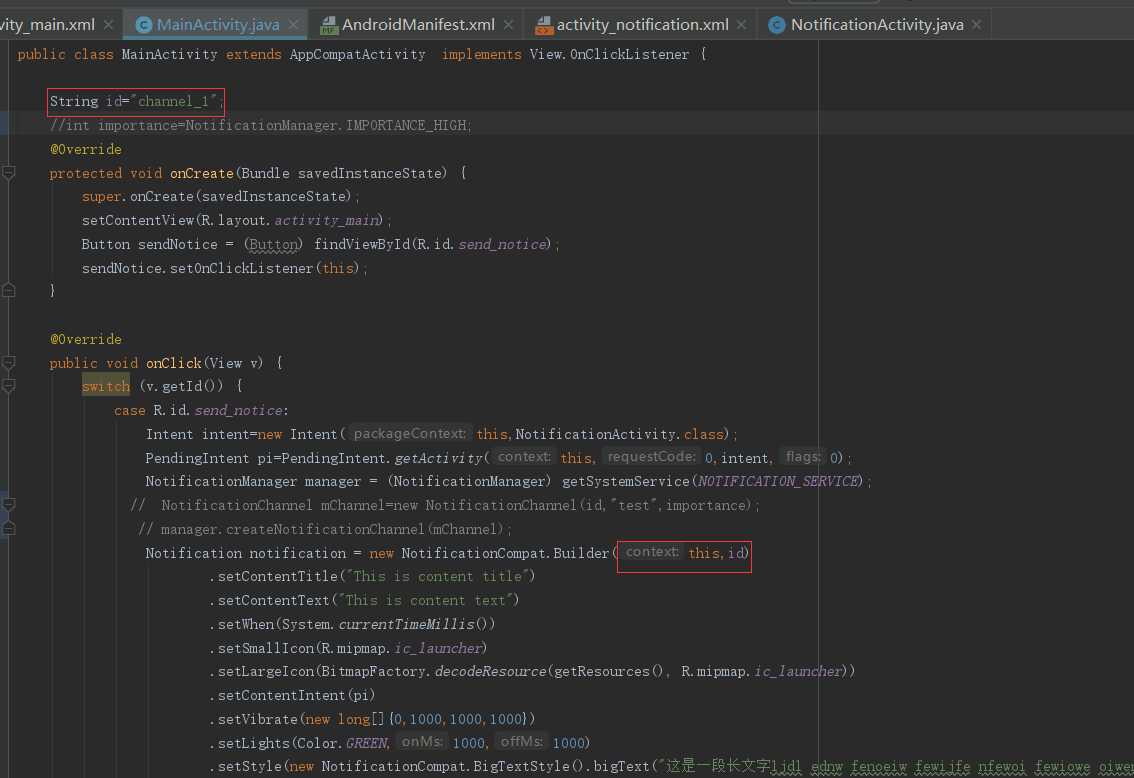Click the underlined (Button) cast

273,244
